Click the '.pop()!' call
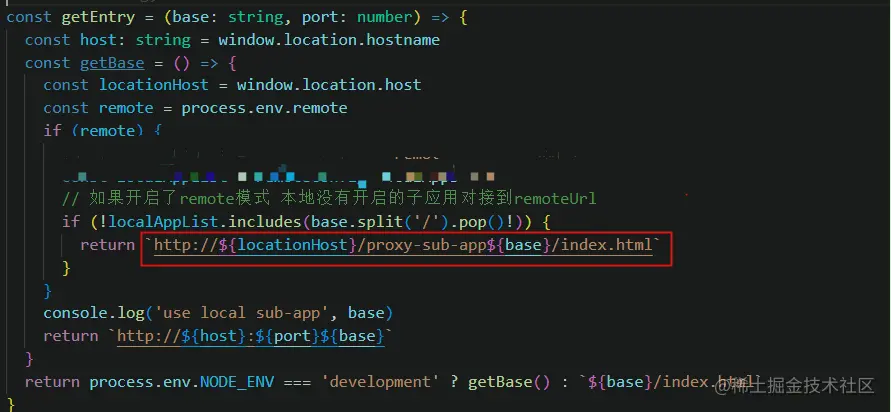The width and height of the screenshot is (891, 412). click(x=481, y=222)
